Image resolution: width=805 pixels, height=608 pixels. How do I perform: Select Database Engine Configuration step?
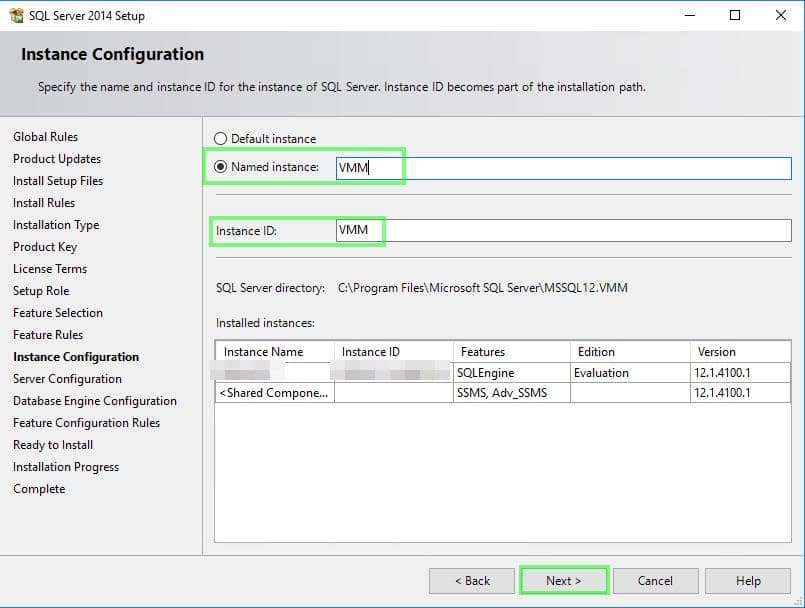point(95,401)
